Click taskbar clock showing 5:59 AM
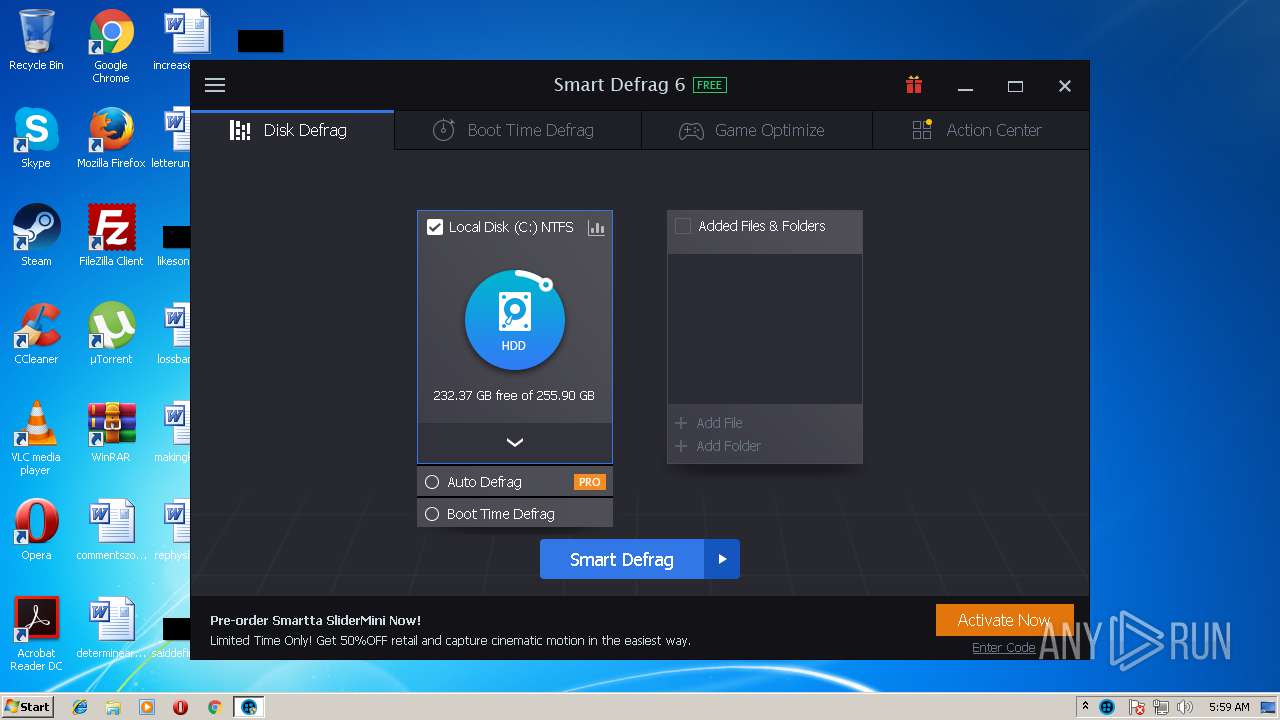Screen dimensions: 1280x720 [x=1229, y=707]
